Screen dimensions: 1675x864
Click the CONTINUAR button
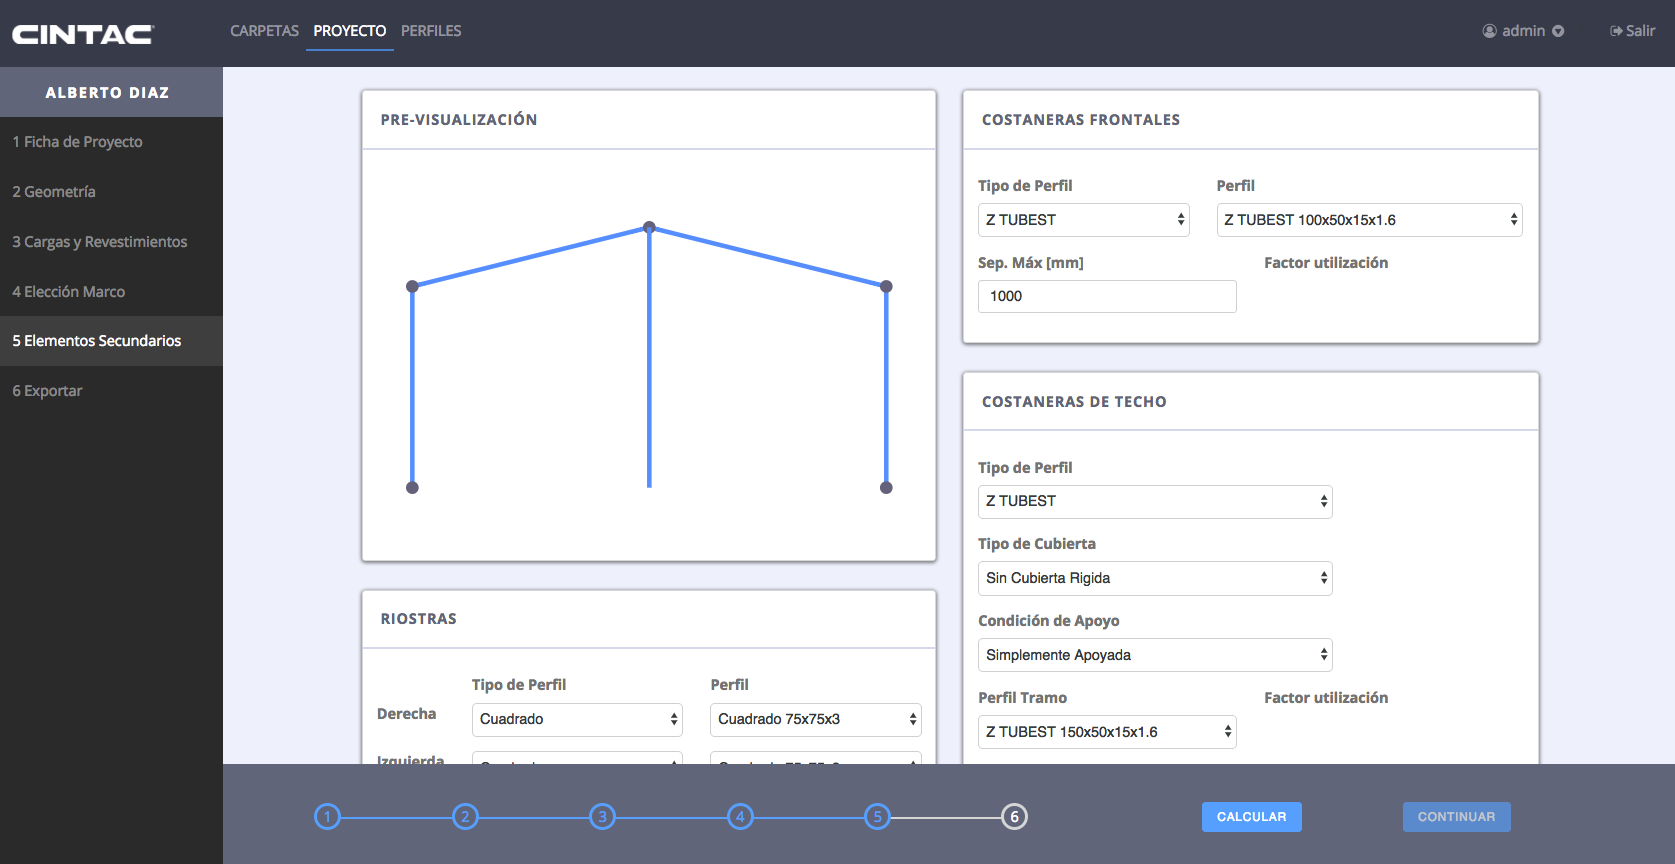click(1456, 817)
